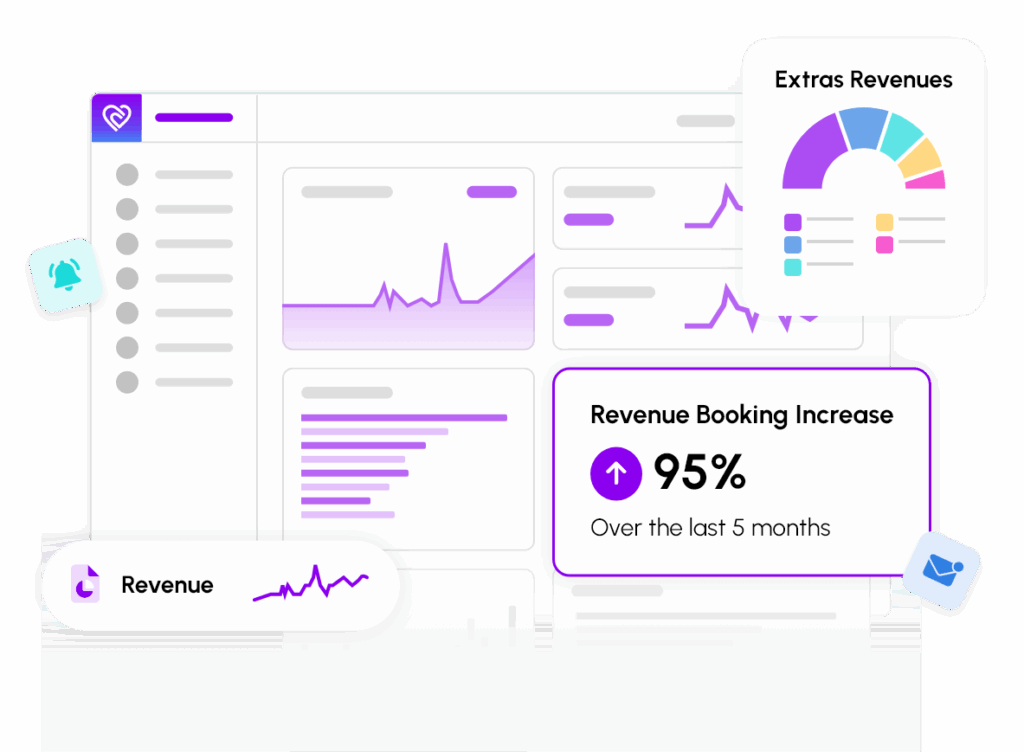Click the blue mail envelope icon
This screenshot has height=752, width=1024.
tap(940, 570)
